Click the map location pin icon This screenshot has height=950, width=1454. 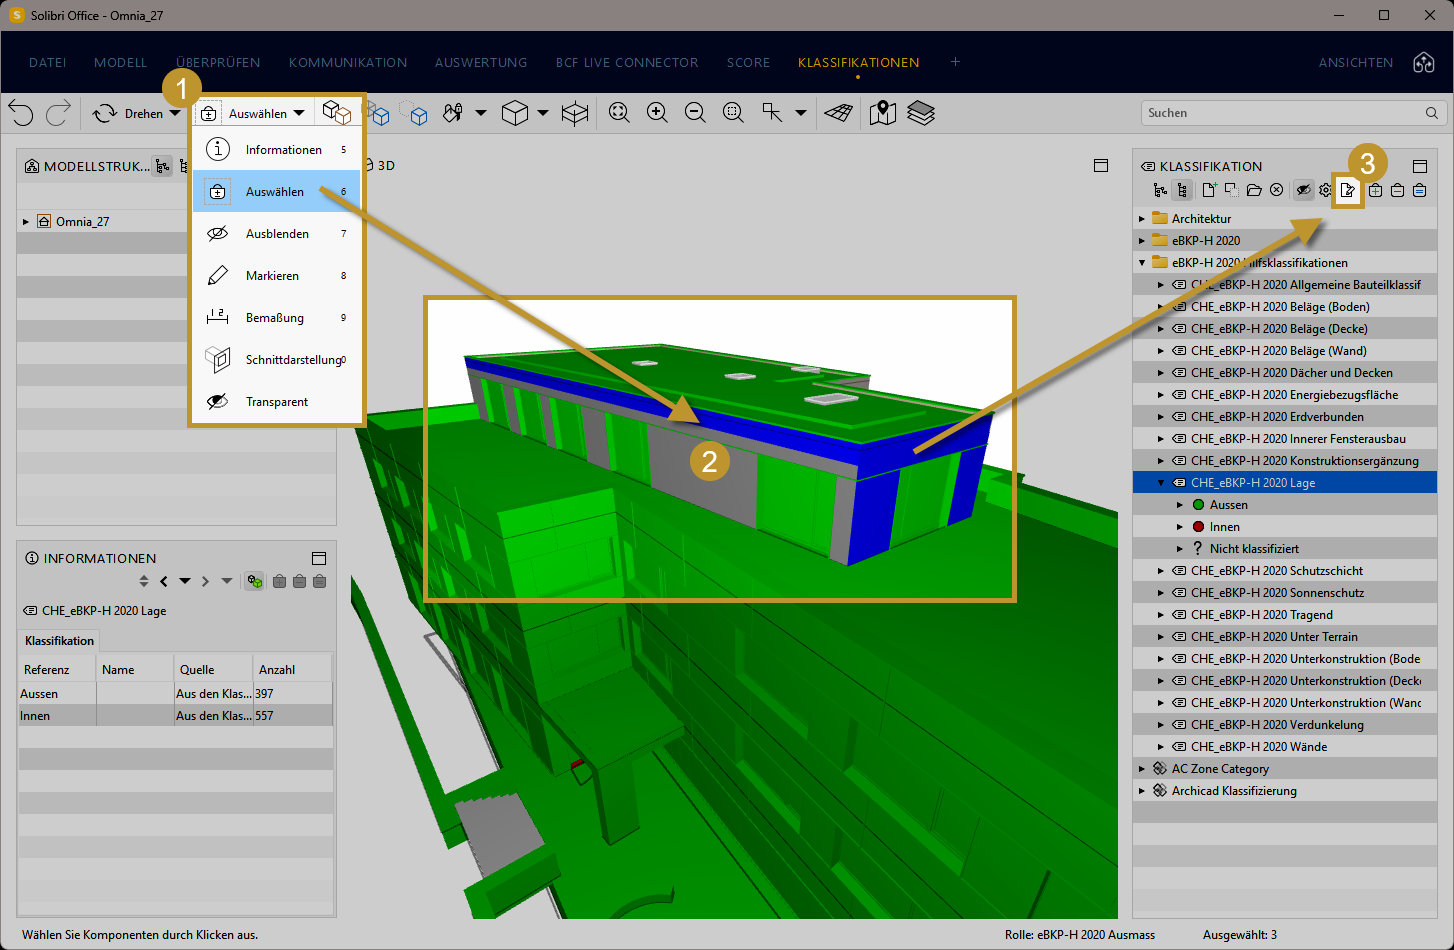coord(882,113)
